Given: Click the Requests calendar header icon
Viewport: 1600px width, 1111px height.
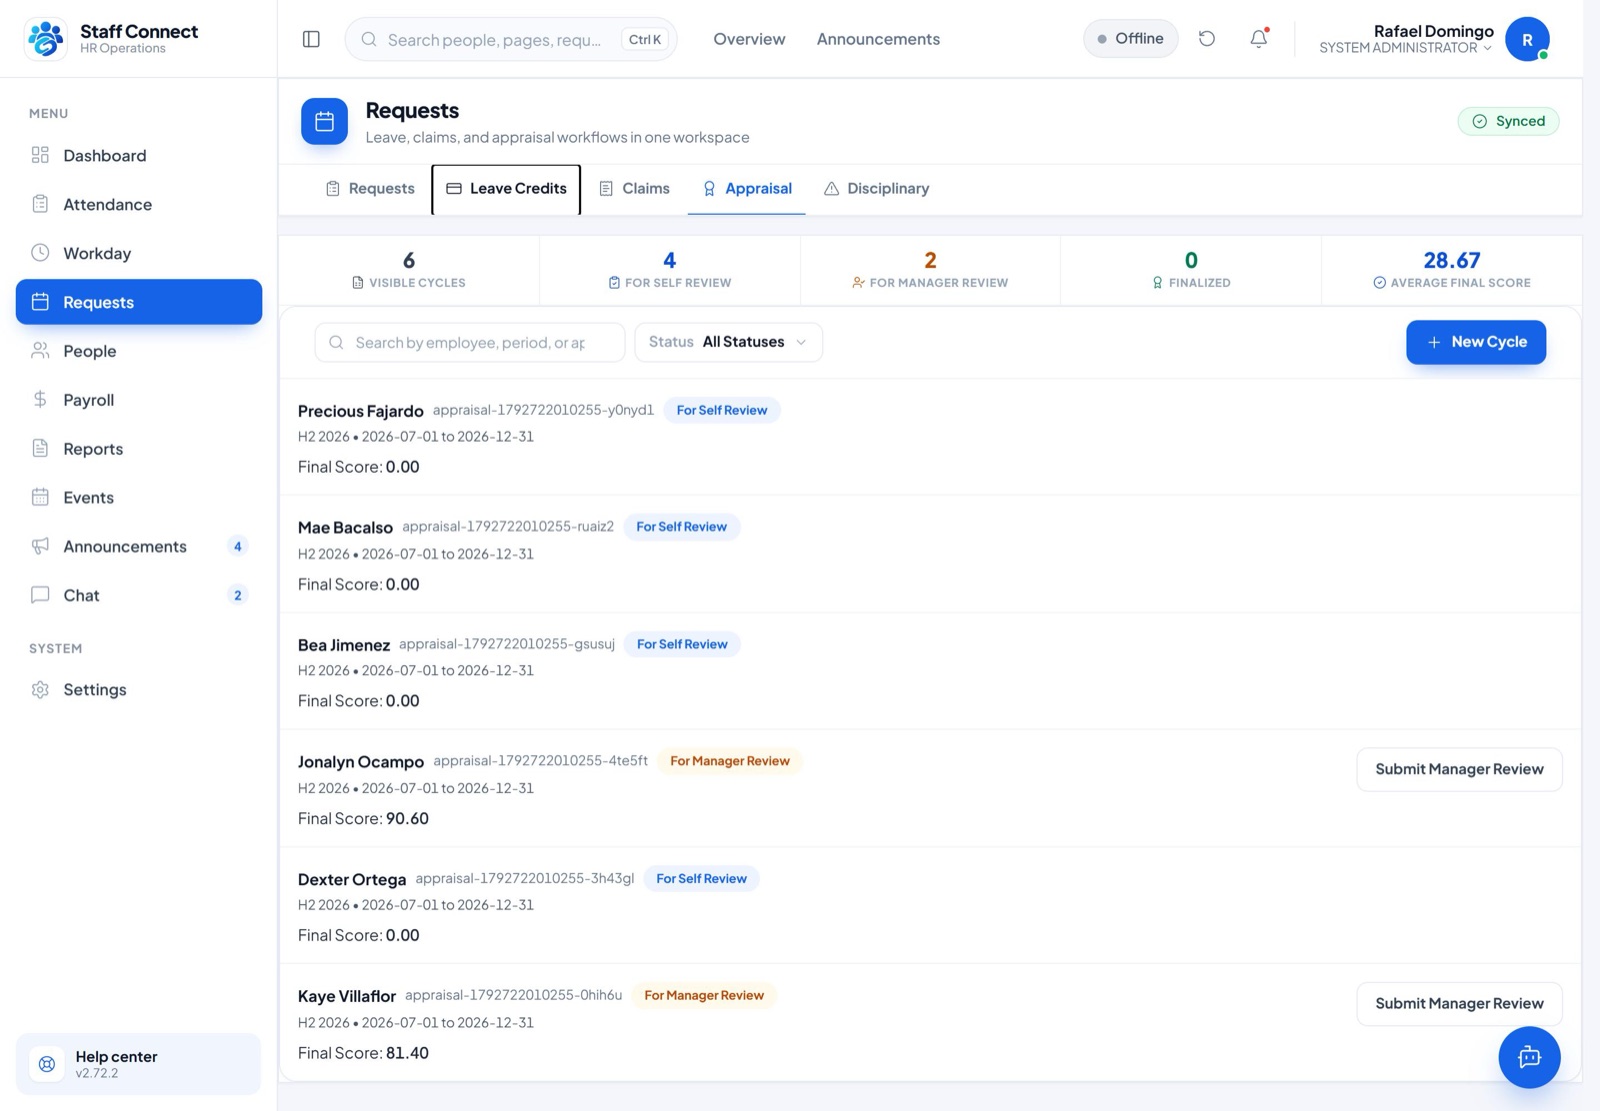Looking at the screenshot, I should pos(324,121).
